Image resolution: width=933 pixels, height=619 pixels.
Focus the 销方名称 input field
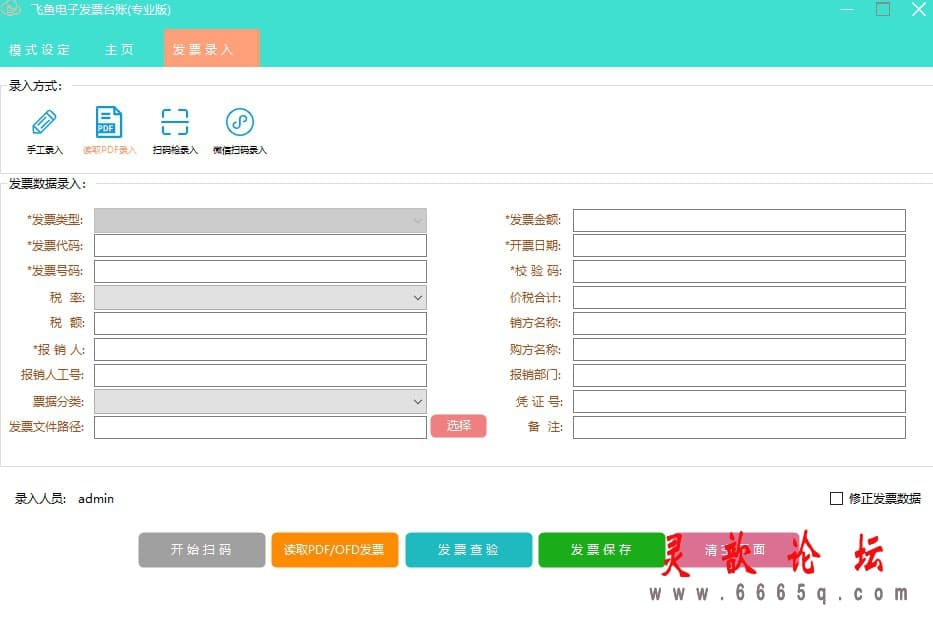tap(739, 323)
